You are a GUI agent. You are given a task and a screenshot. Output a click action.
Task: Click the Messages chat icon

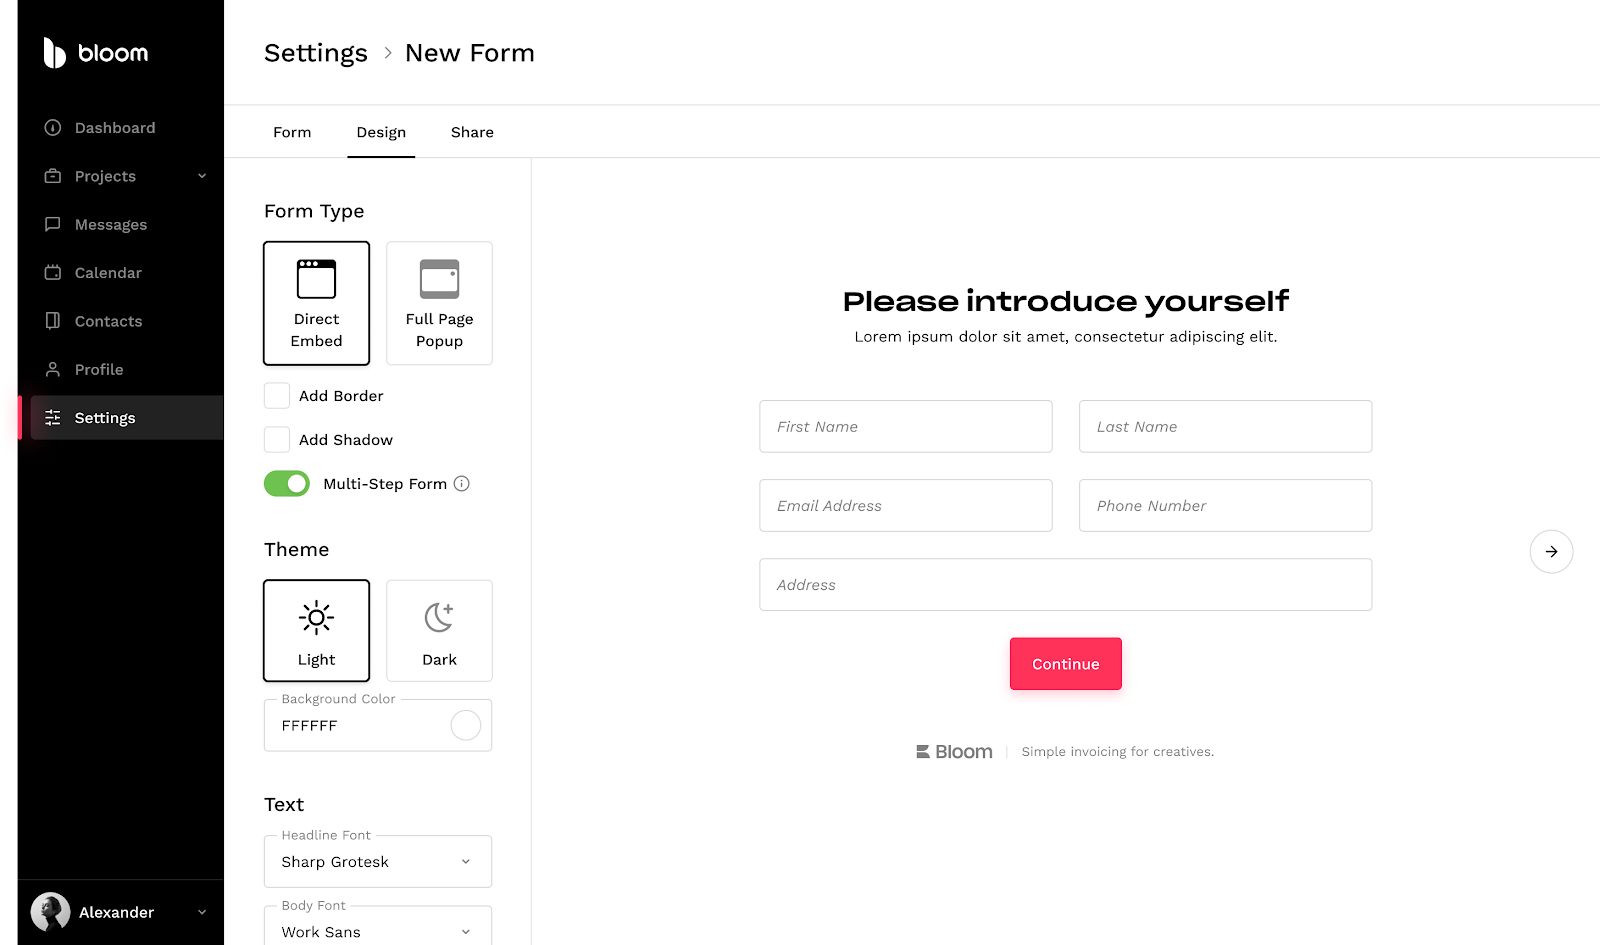pos(53,225)
